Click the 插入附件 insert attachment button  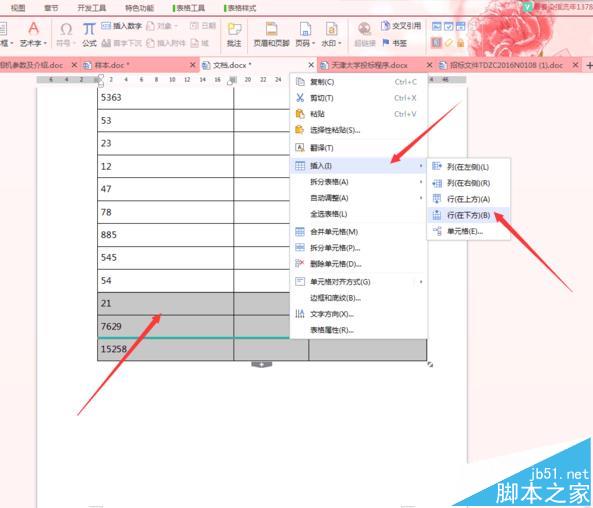pyautogui.click(x=166, y=43)
